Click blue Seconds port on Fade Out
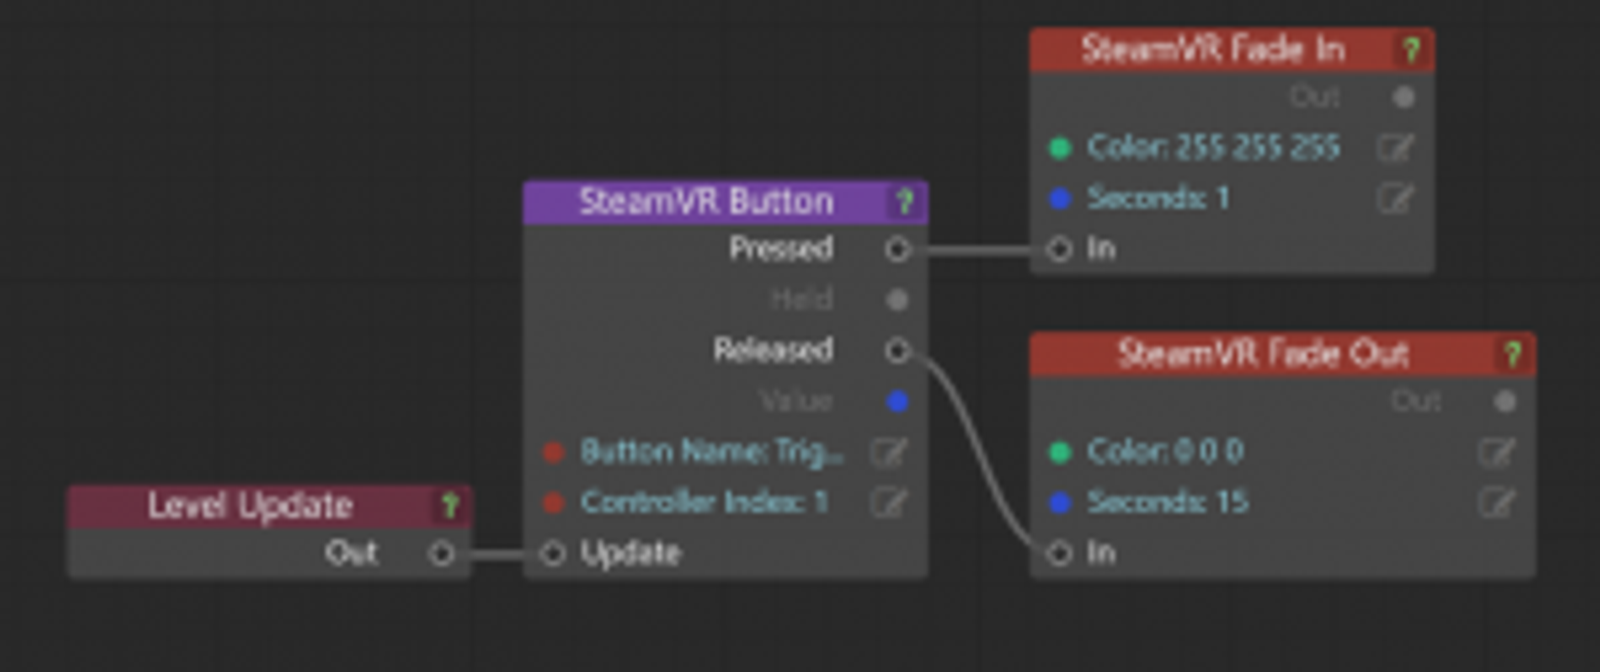Image resolution: width=1600 pixels, height=672 pixels. click(x=1059, y=502)
